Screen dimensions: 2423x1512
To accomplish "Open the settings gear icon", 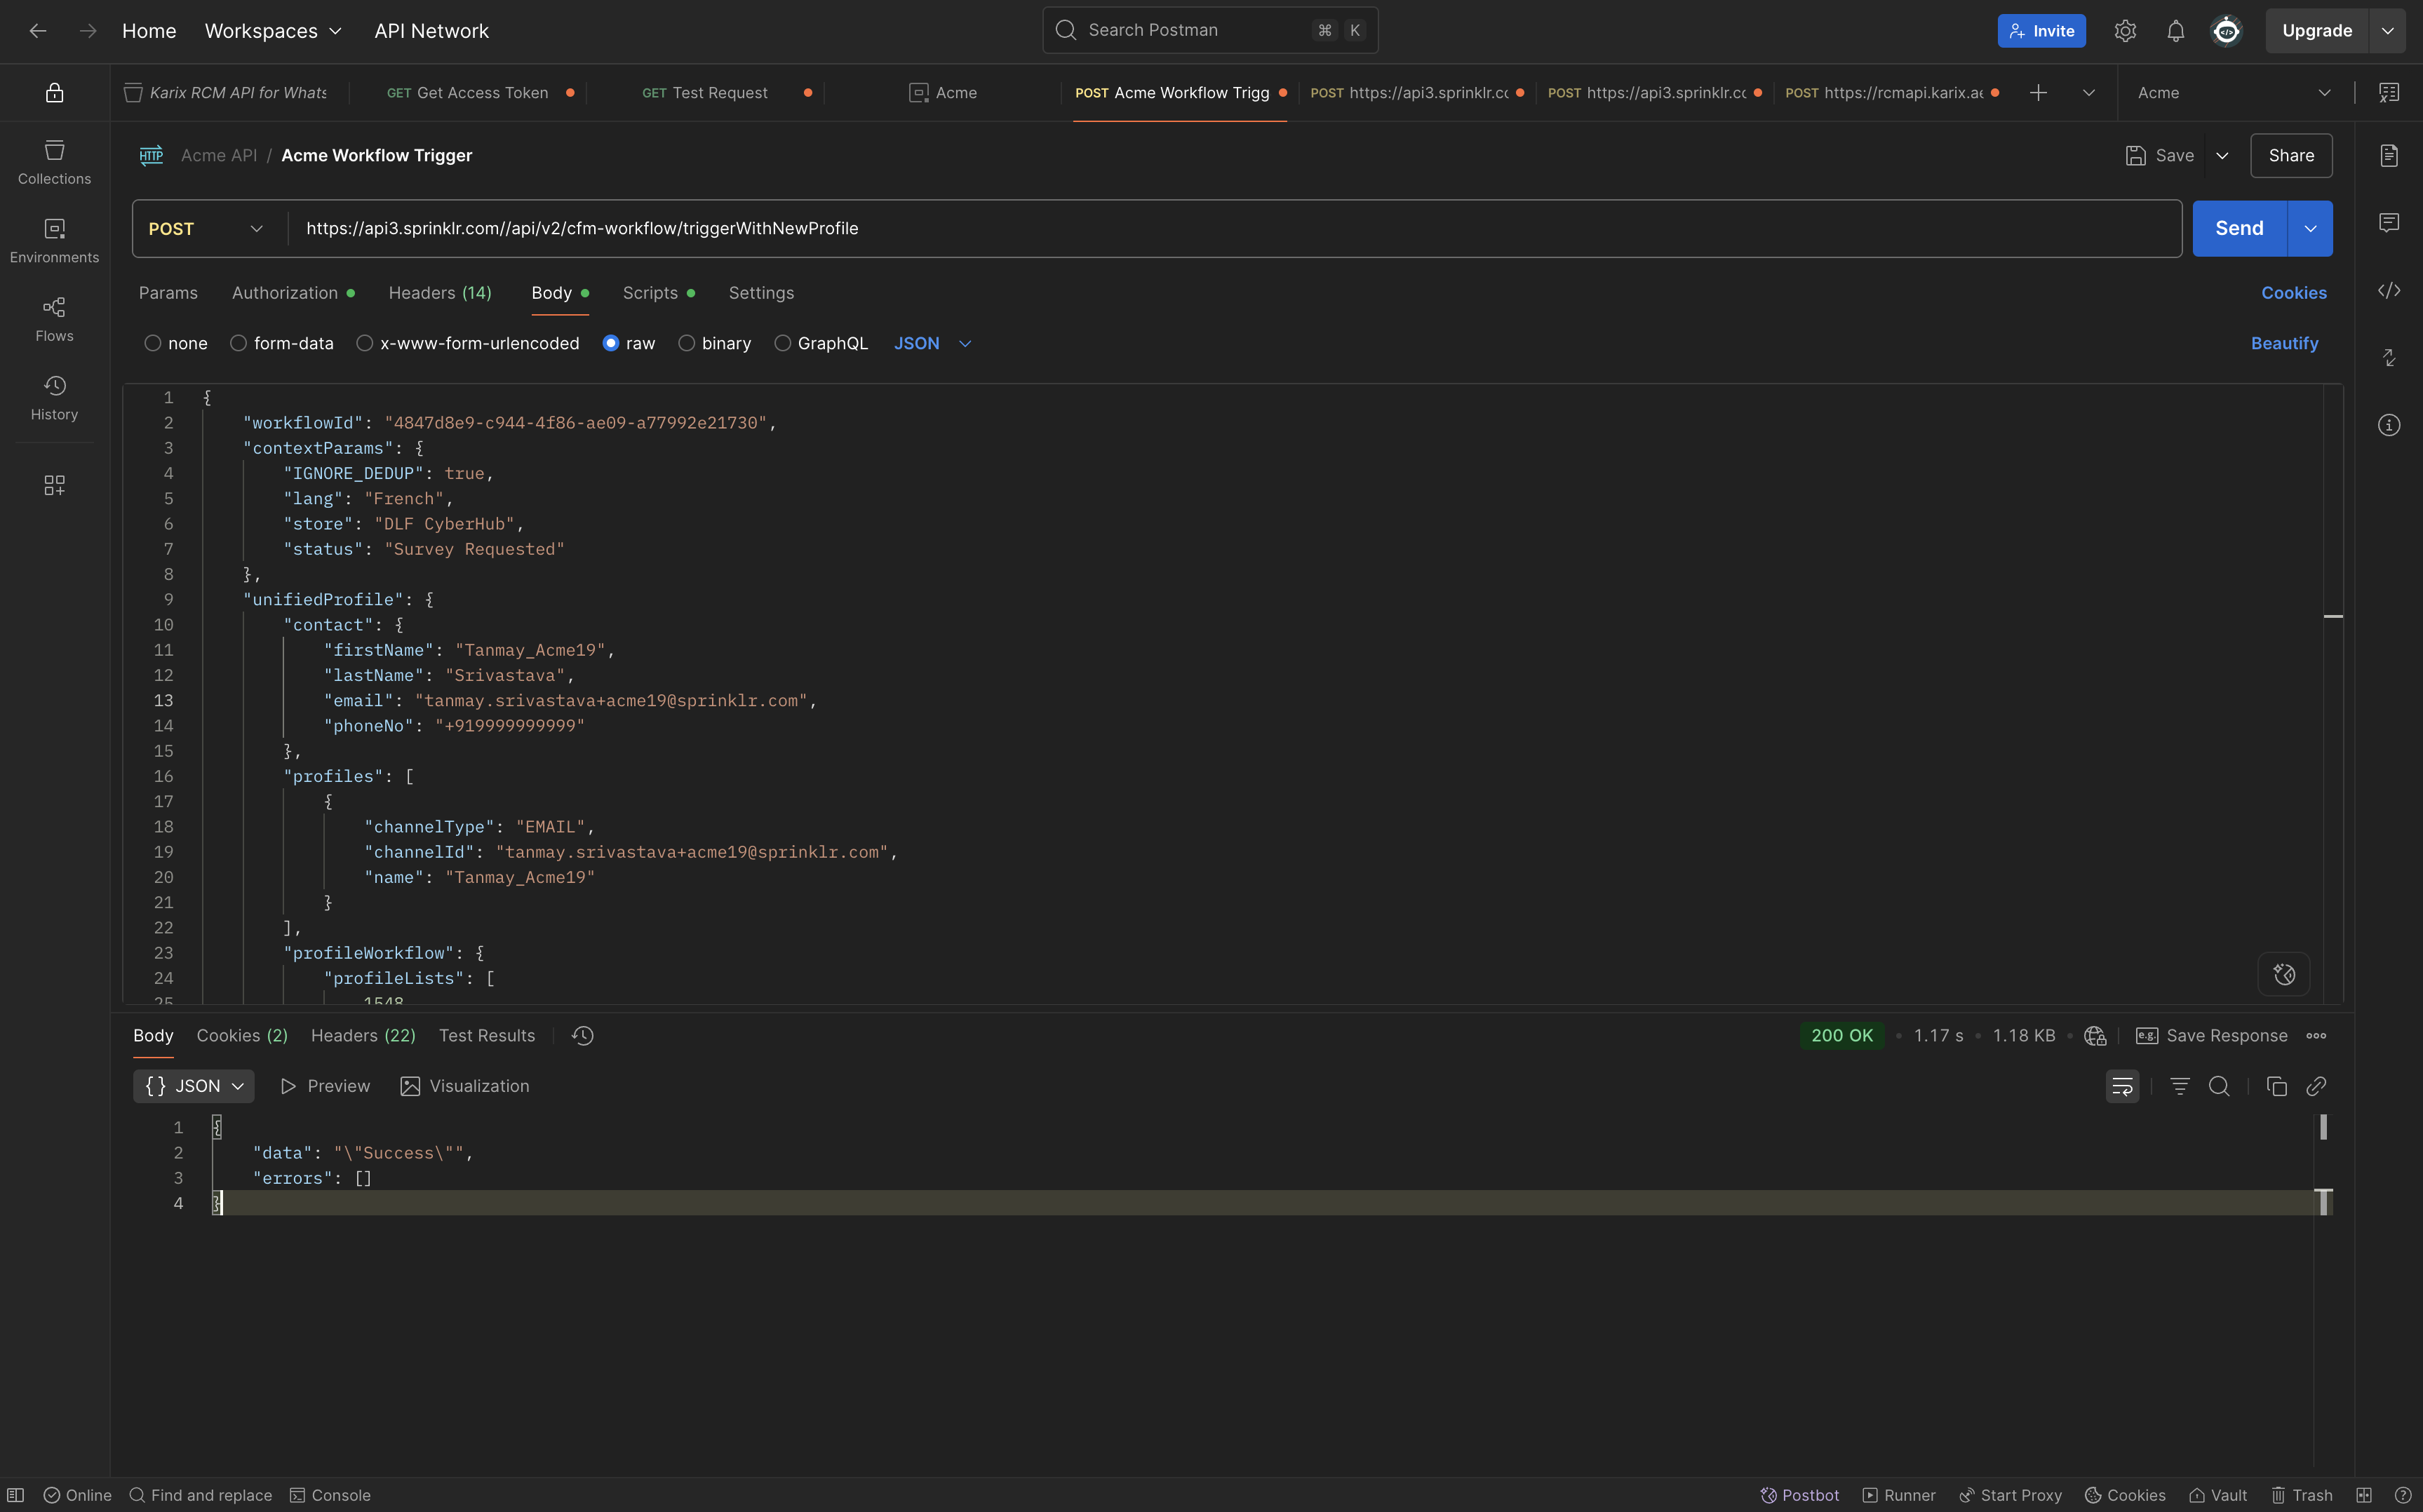I will coord(2125,31).
